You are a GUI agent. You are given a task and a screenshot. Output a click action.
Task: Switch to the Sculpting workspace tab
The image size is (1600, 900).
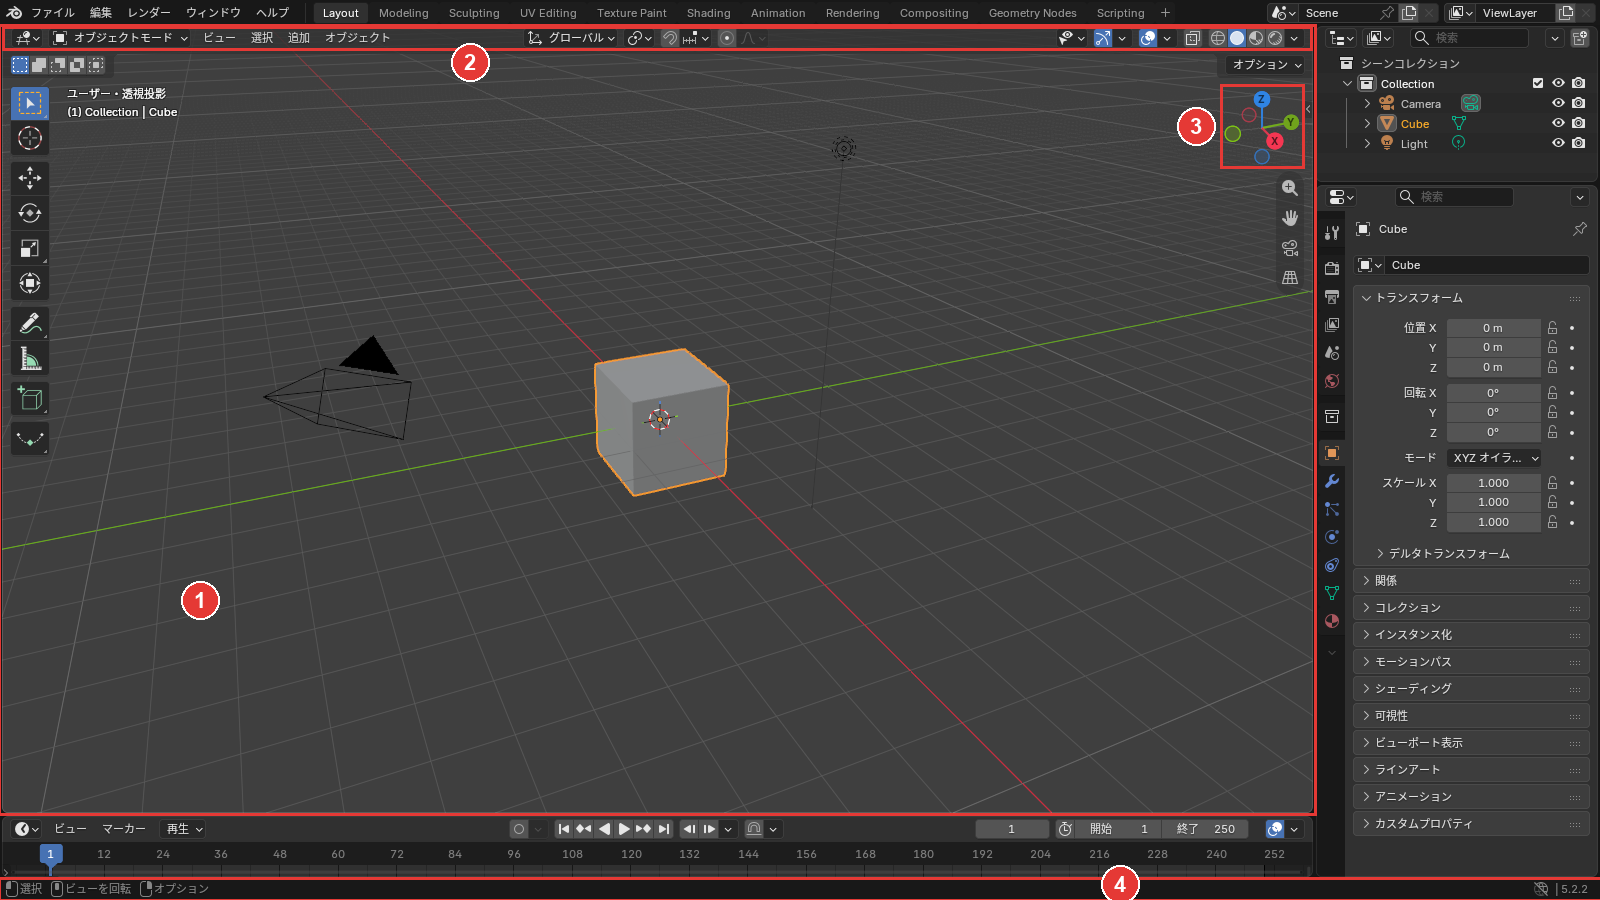click(x=474, y=13)
